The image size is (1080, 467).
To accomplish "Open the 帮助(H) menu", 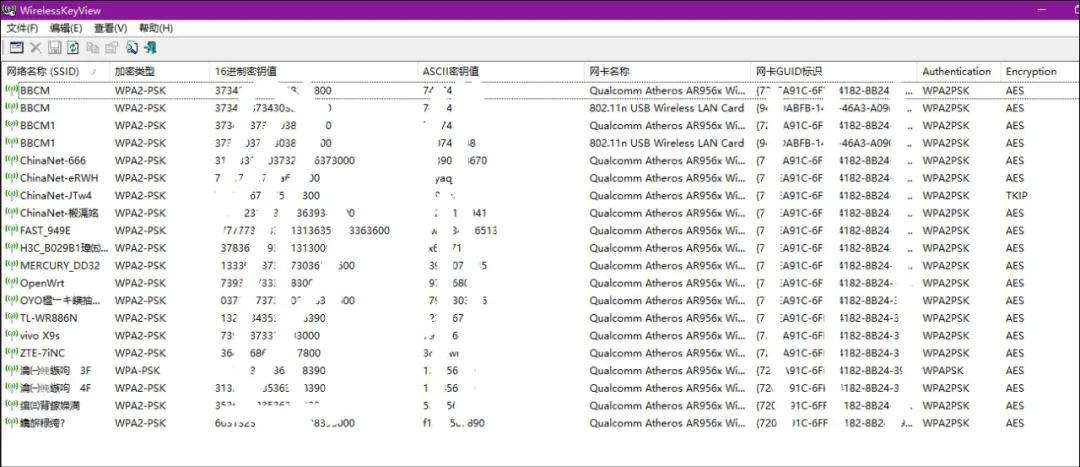I will (156, 28).
